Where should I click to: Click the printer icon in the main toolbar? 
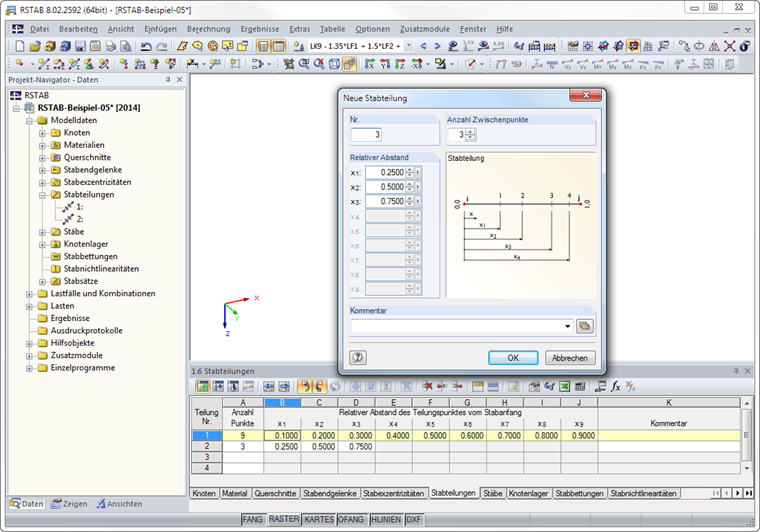pyautogui.click(x=111, y=46)
